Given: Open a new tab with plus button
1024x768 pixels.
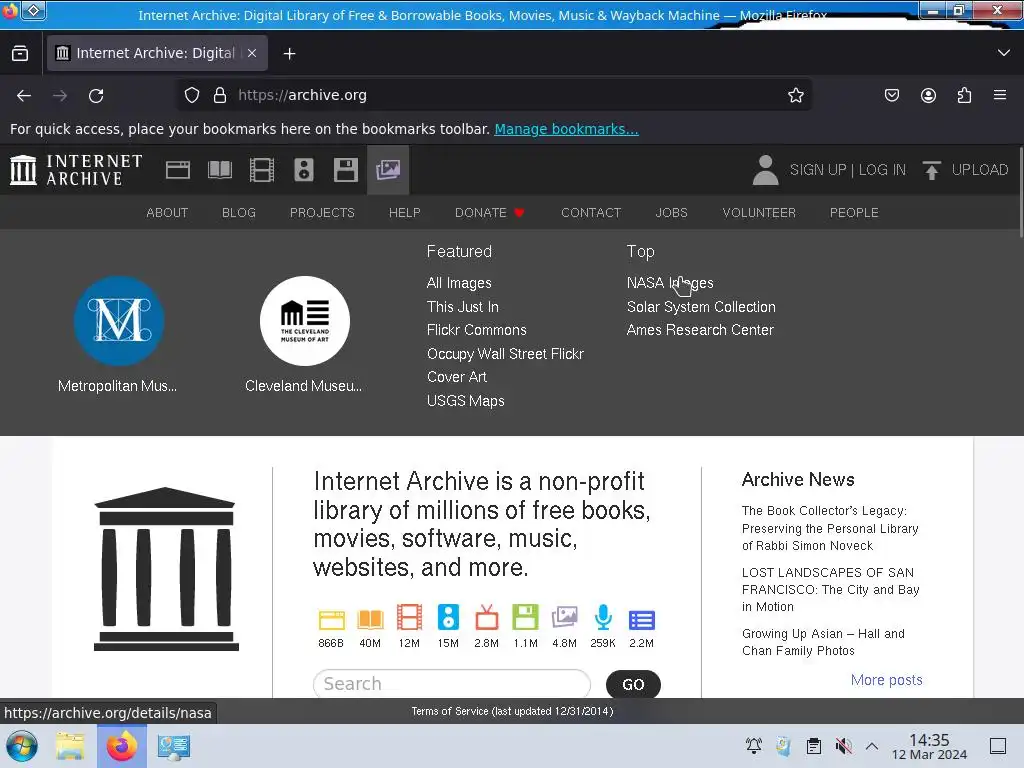Looking at the screenshot, I should 289,54.
